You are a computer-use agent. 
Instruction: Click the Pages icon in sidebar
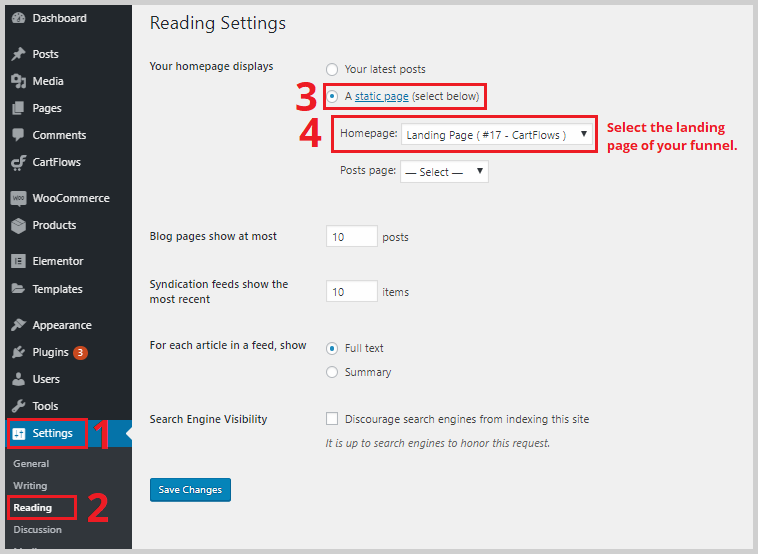18,108
